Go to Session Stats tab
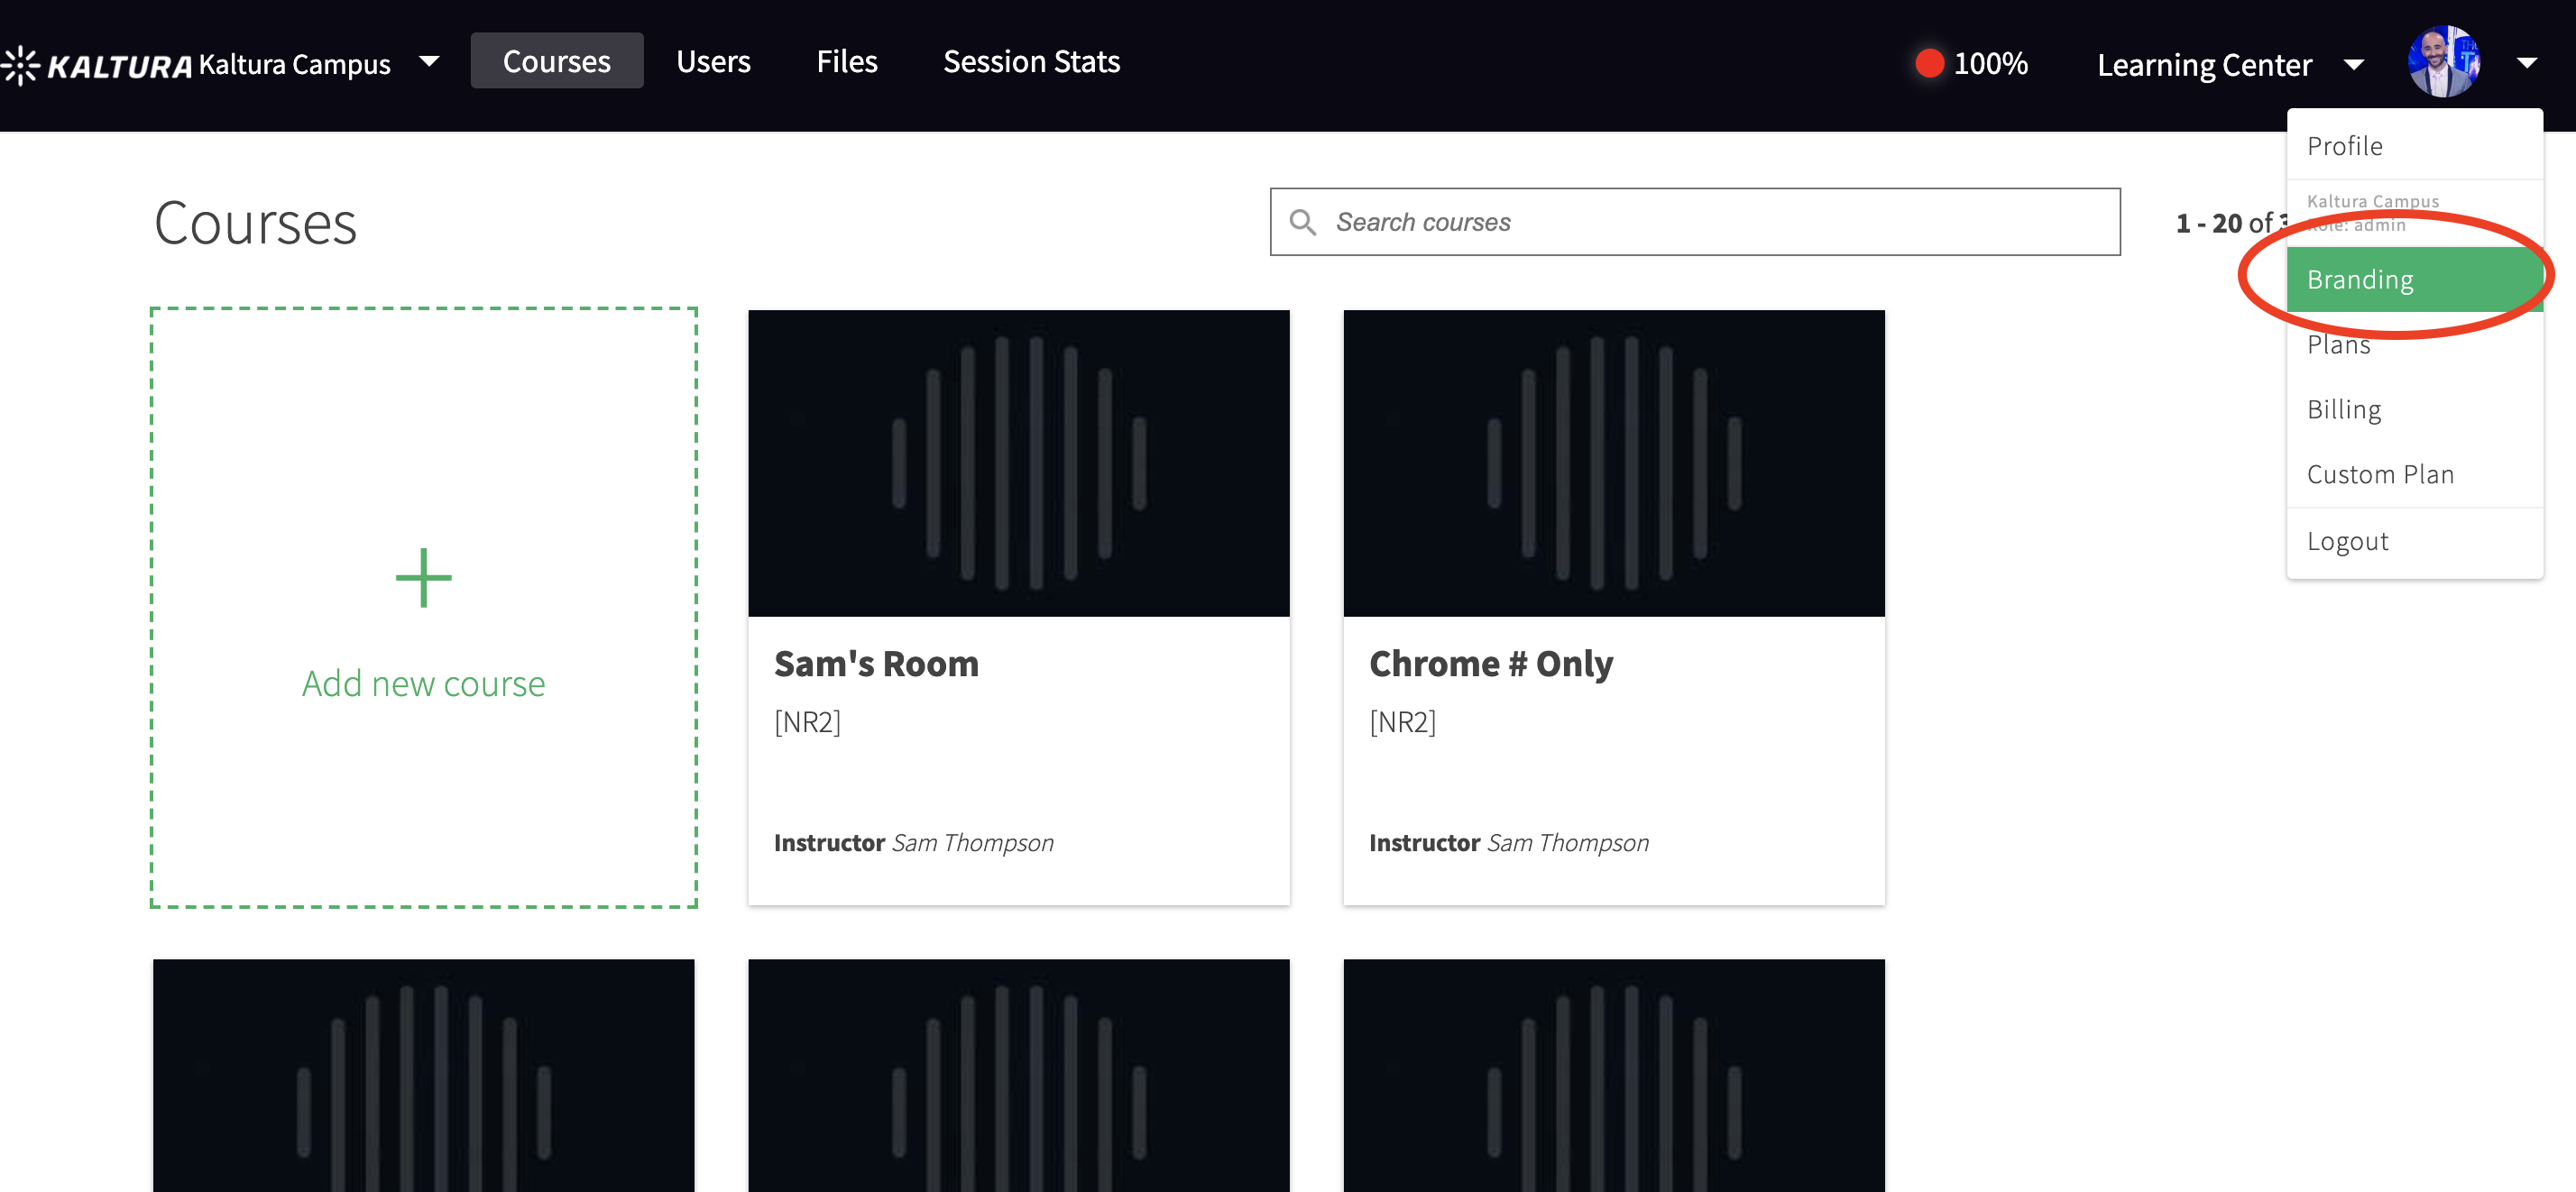2576x1192 pixels. (1030, 62)
